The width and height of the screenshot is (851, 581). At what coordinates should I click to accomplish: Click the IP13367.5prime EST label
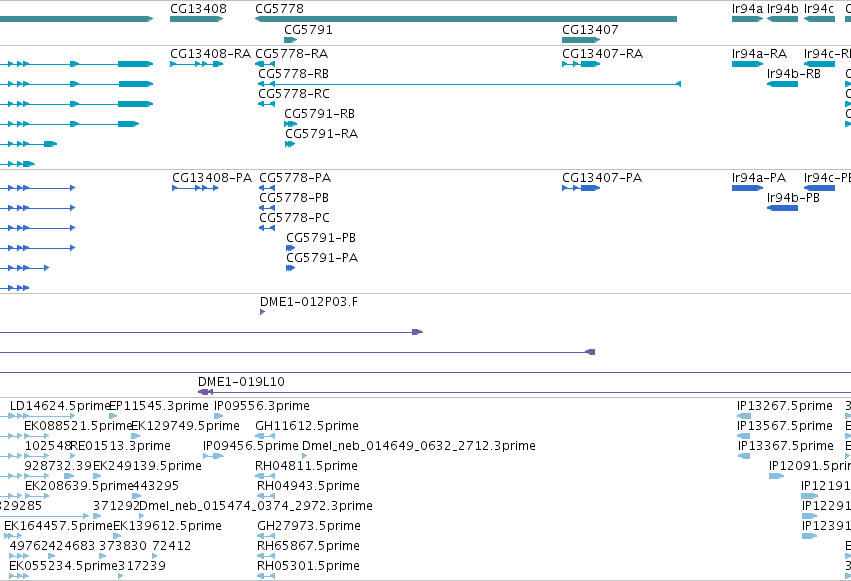pyautogui.click(x=785, y=446)
